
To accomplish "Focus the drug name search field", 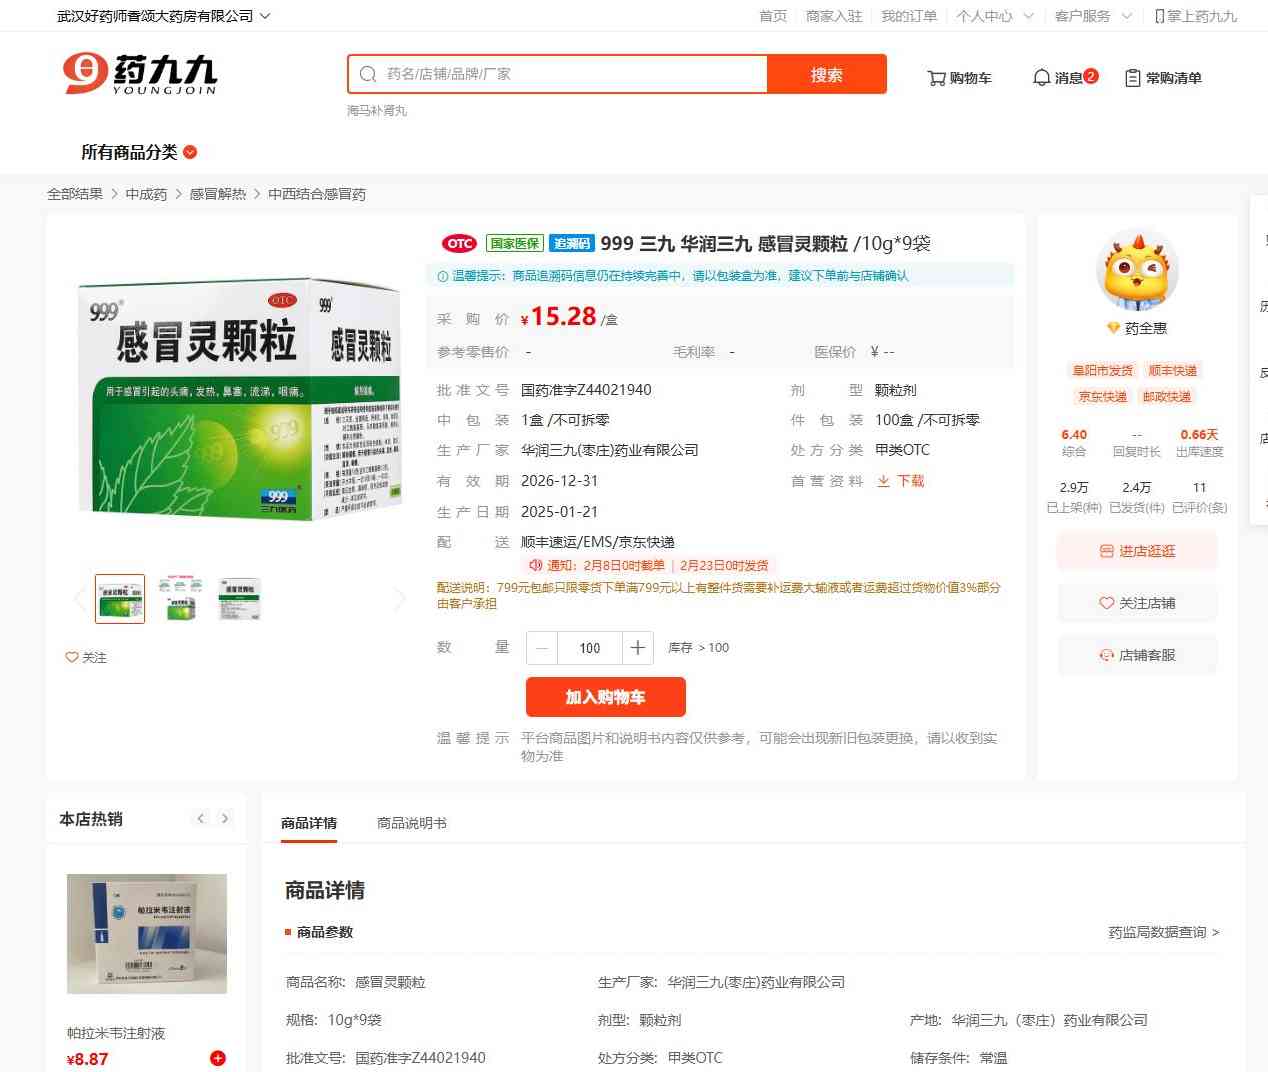I will tap(558, 74).
